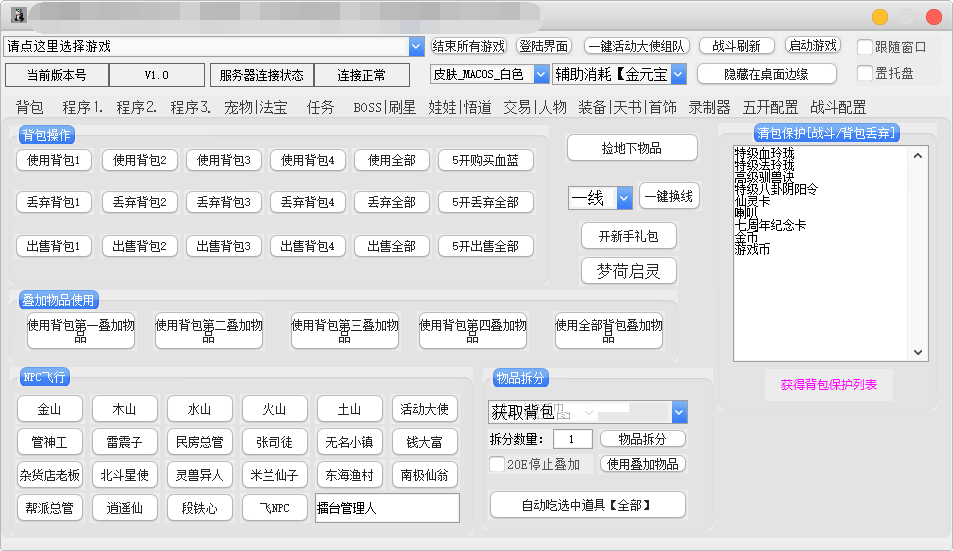Screen dimensions: 953x551
Task: Expand the 皮肤_MACOS_白色 skin dropdown
Action: tap(541, 74)
